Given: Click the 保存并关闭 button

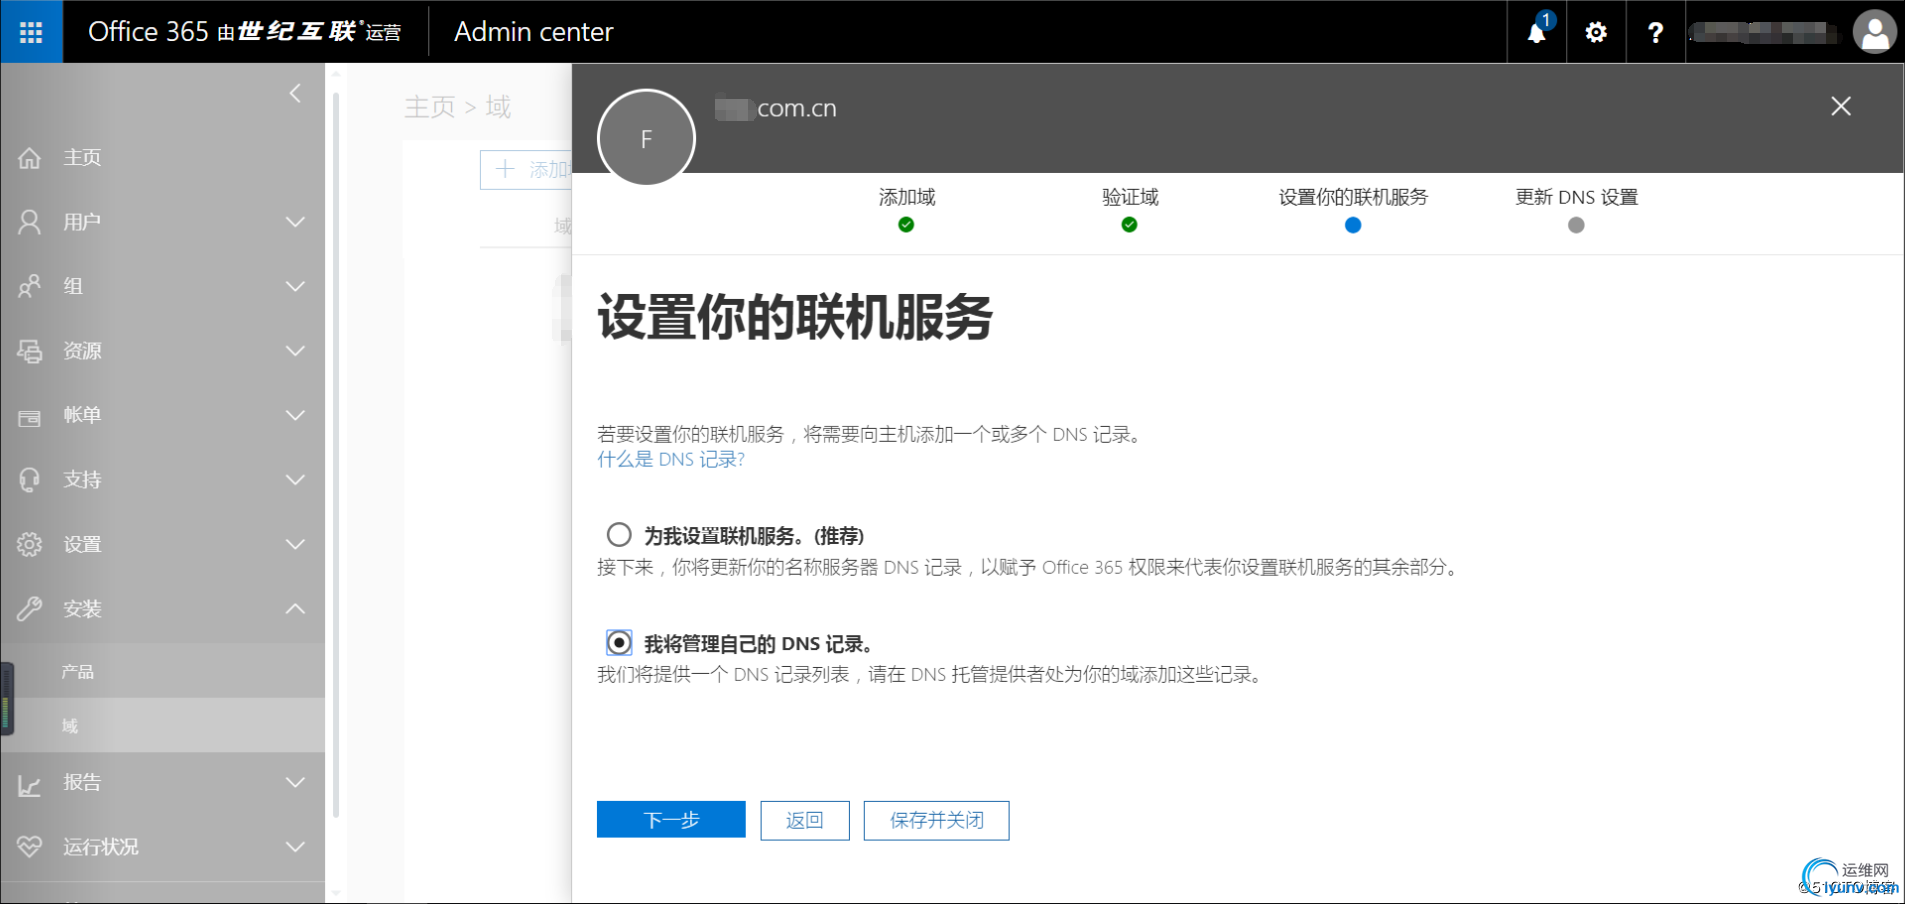Looking at the screenshot, I should [x=936, y=820].
